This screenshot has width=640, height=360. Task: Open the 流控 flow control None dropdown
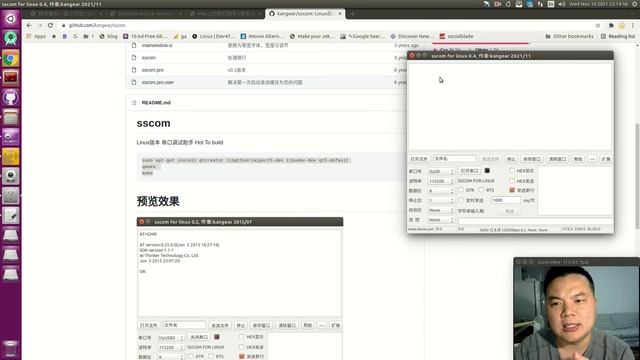[x=440, y=220]
